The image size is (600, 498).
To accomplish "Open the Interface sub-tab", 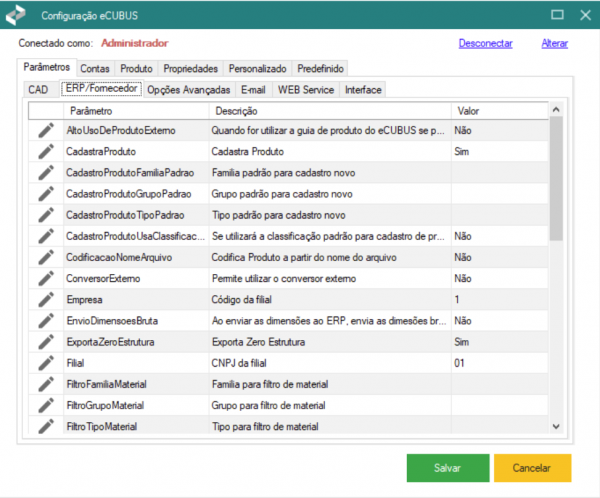I will (x=363, y=90).
